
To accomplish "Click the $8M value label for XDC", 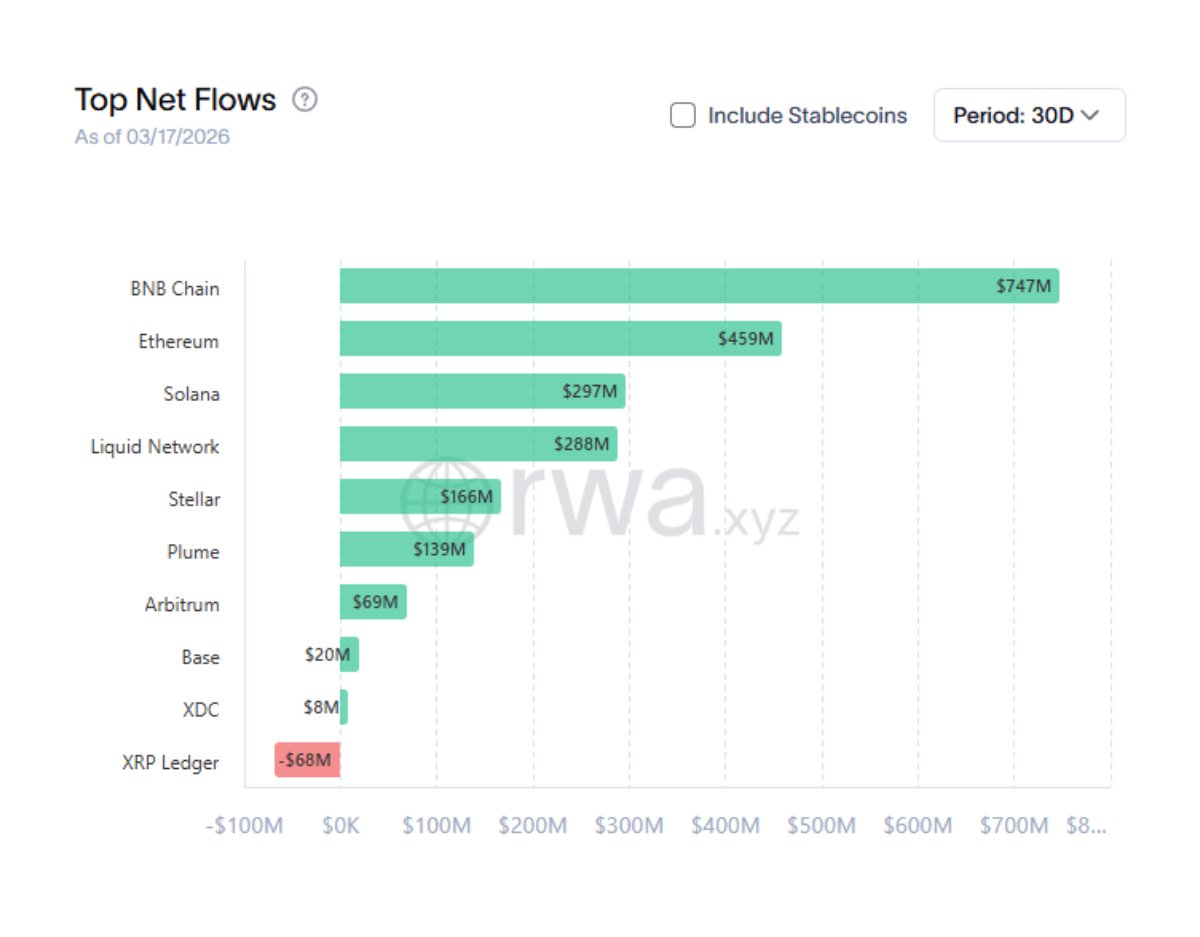I will click(321, 707).
